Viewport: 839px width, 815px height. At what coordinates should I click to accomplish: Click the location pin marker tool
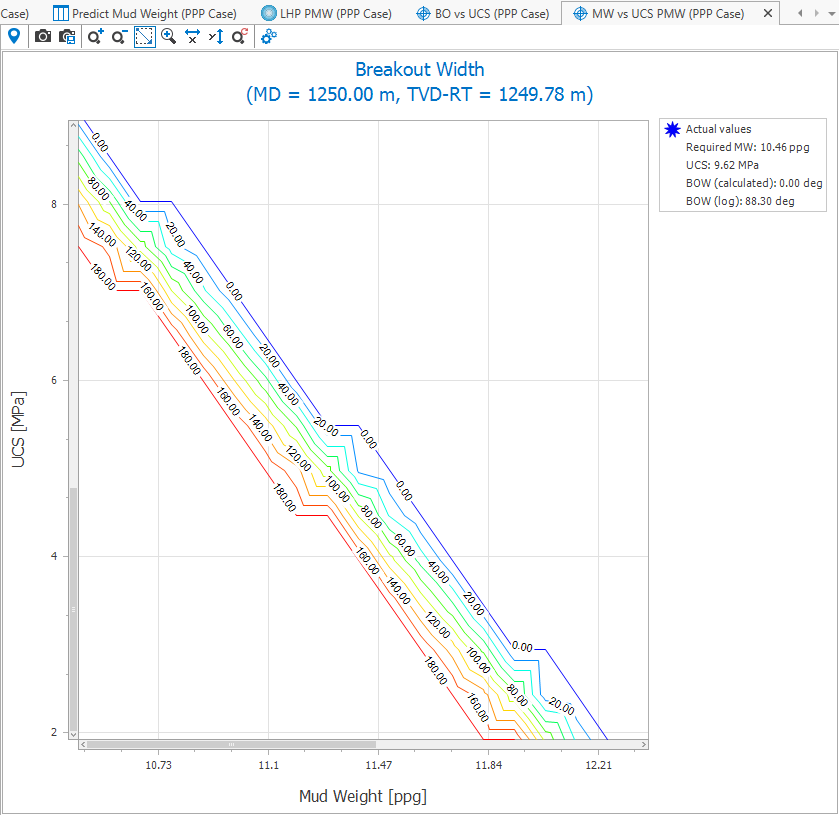pyautogui.click(x=14, y=36)
